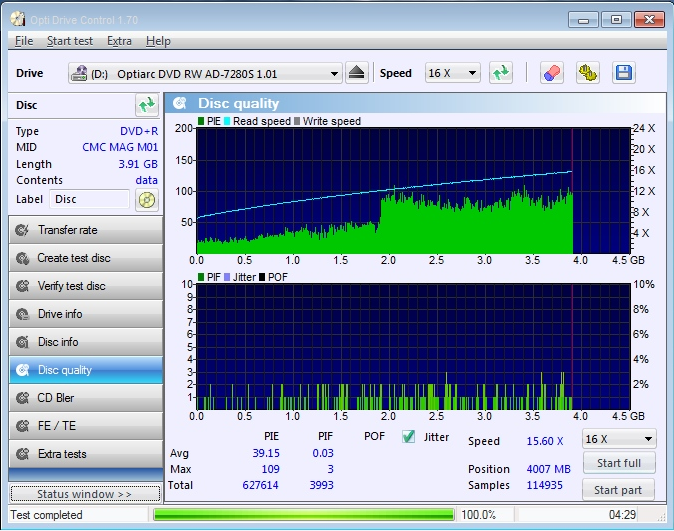Image resolution: width=674 pixels, height=531 pixels.
Task: Click the PIE max value 109
Action: [270, 469]
